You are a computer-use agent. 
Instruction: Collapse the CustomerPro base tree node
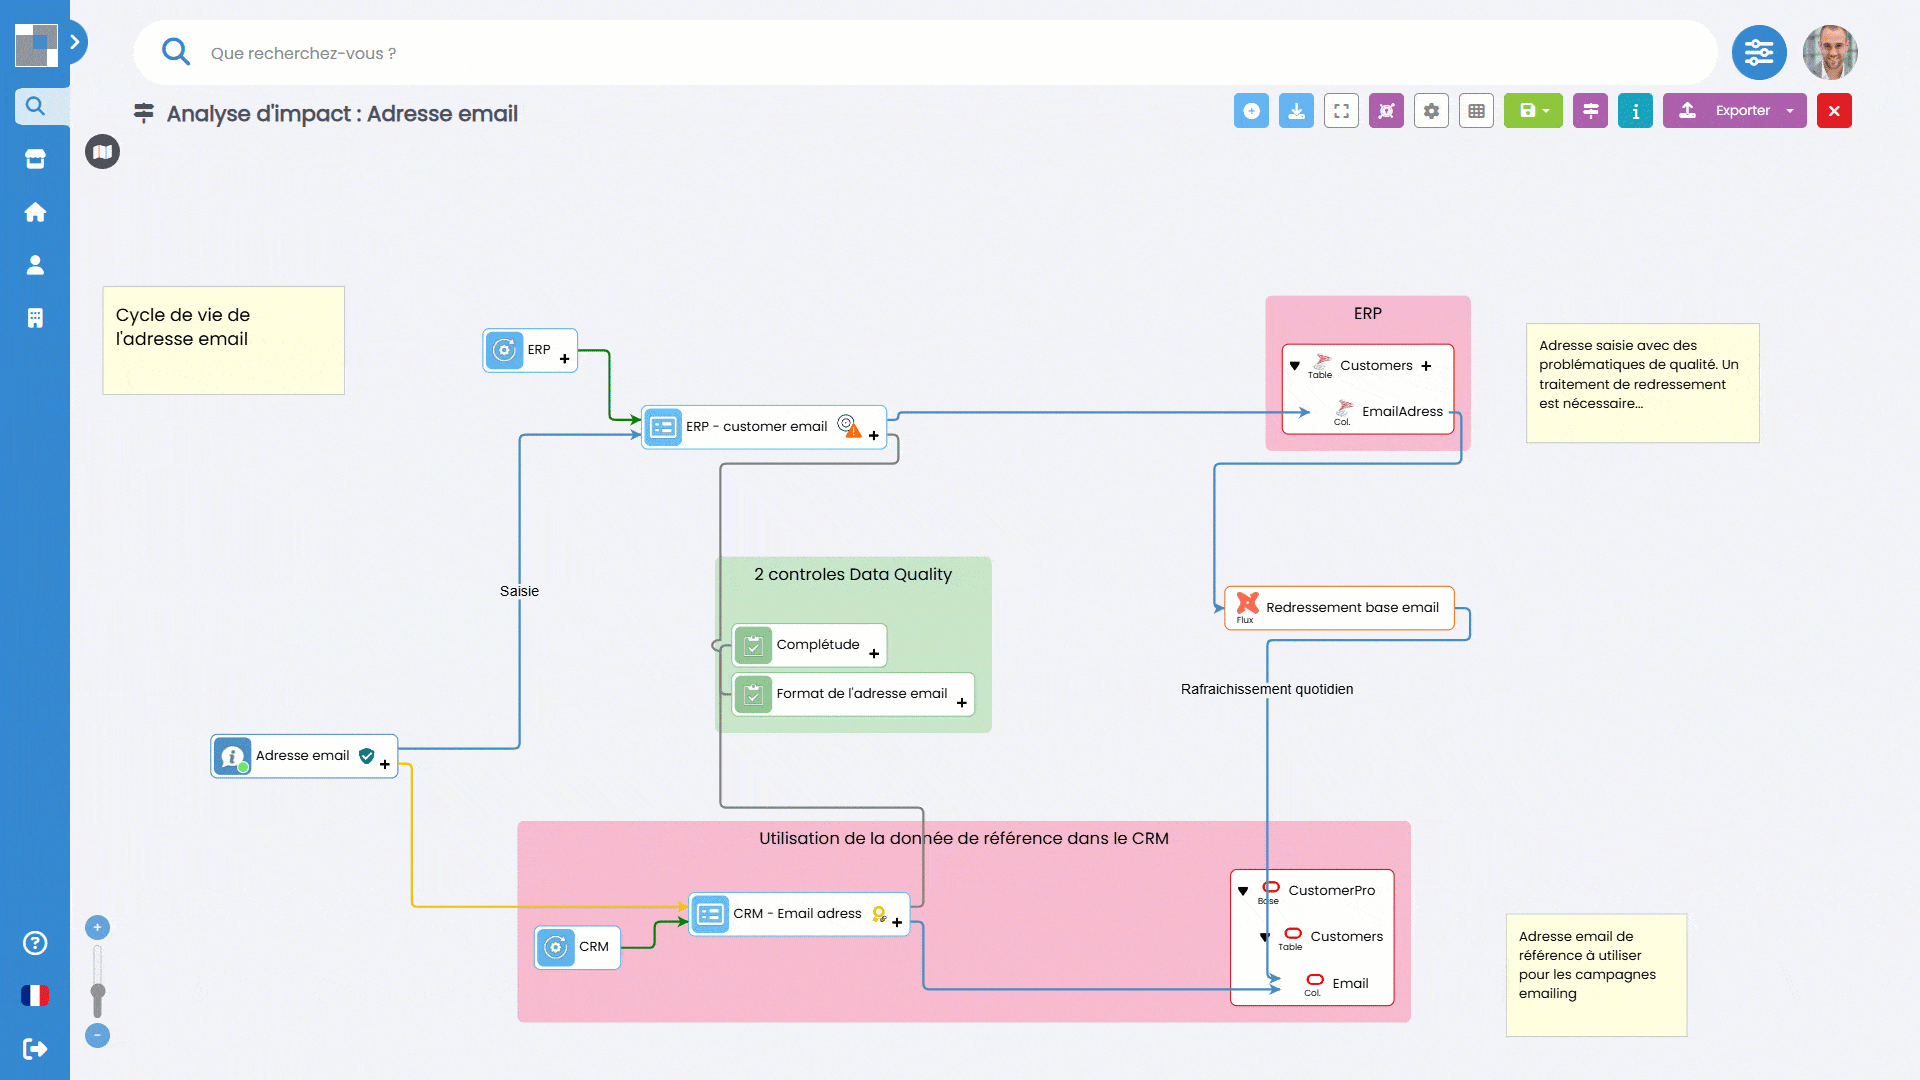pyautogui.click(x=1243, y=891)
